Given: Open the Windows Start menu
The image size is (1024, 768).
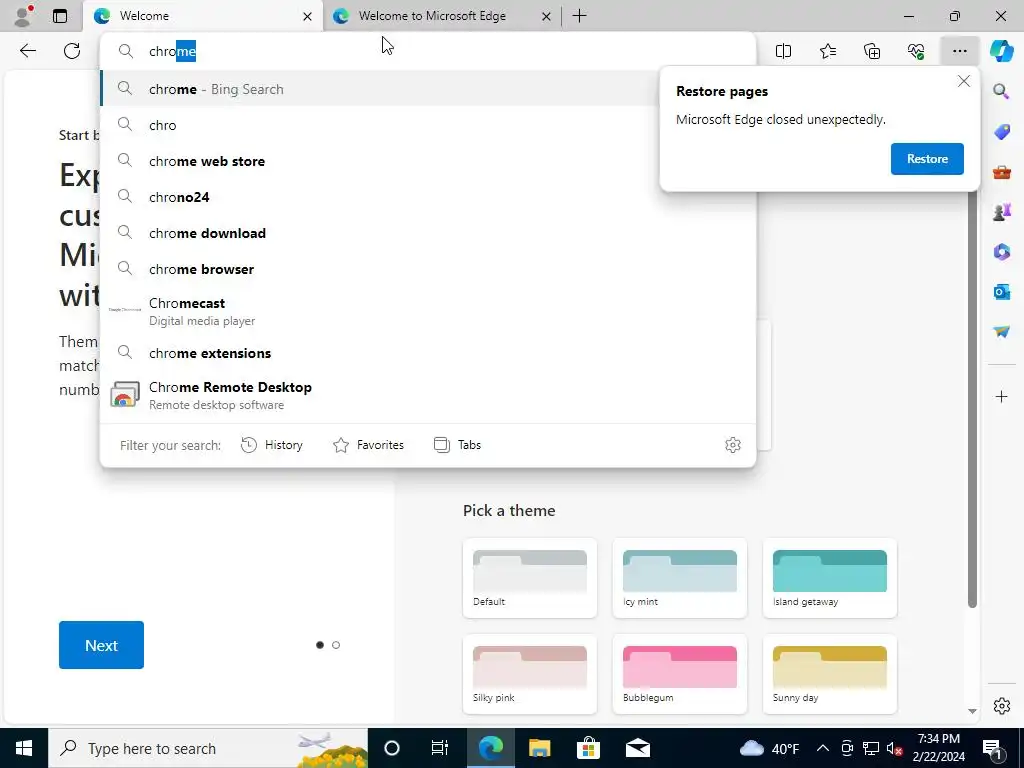Looking at the screenshot, I should pyautogui.click(x=24, y=748).
